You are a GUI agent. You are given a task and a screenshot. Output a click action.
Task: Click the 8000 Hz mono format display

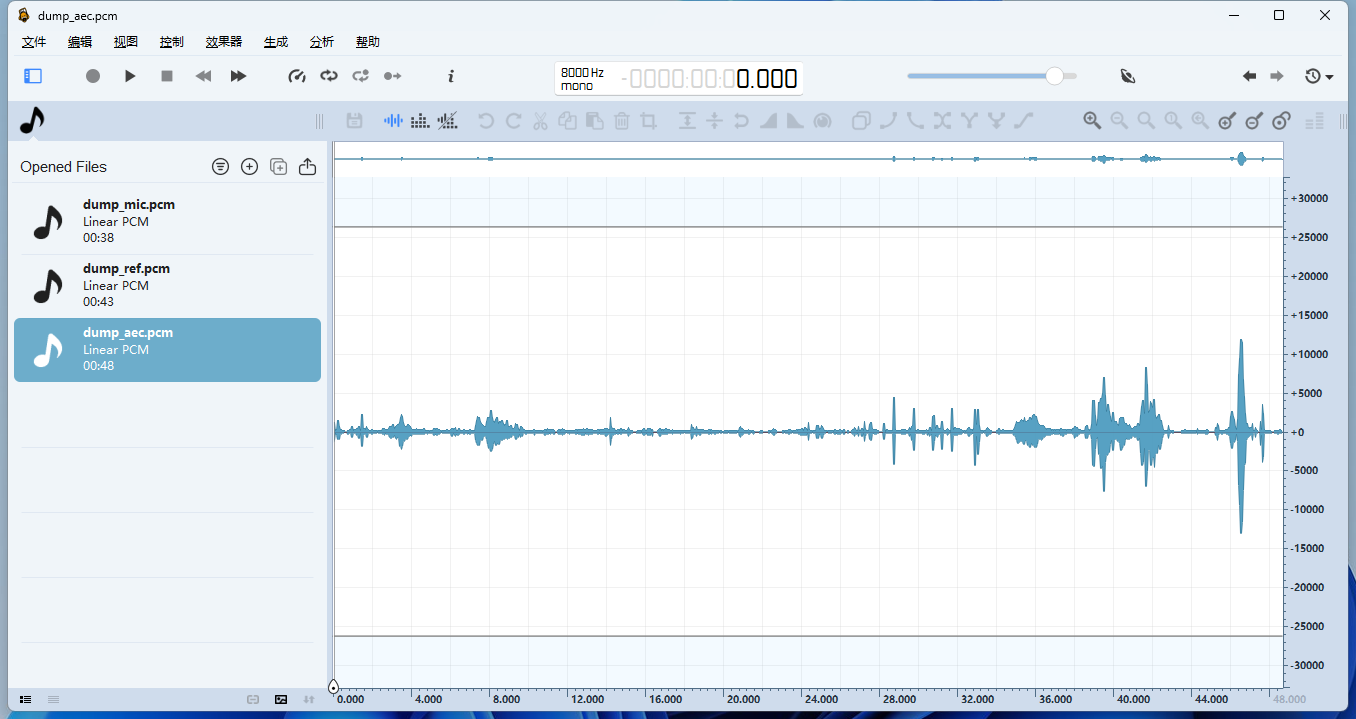click(x=583, y=79)
